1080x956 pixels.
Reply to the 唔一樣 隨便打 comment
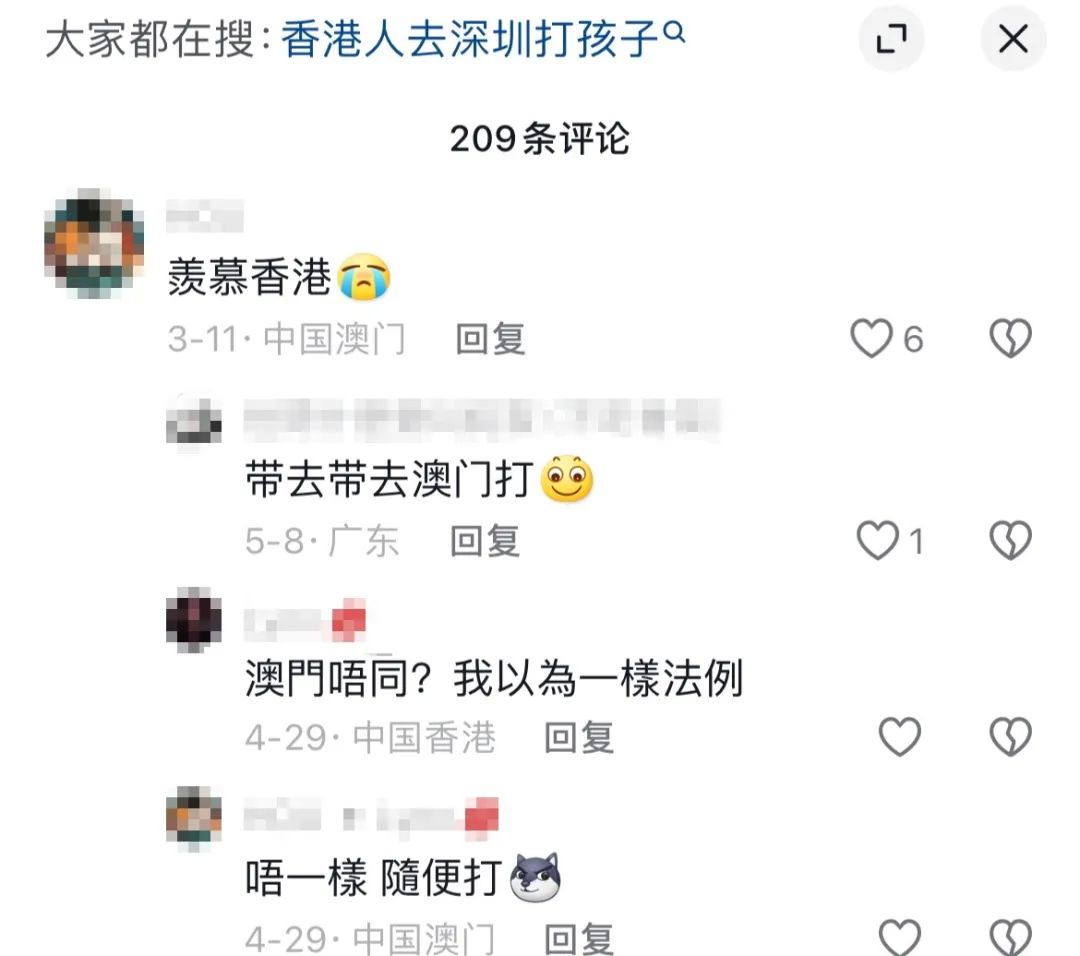pyautogui.click(x=579, y=939)
